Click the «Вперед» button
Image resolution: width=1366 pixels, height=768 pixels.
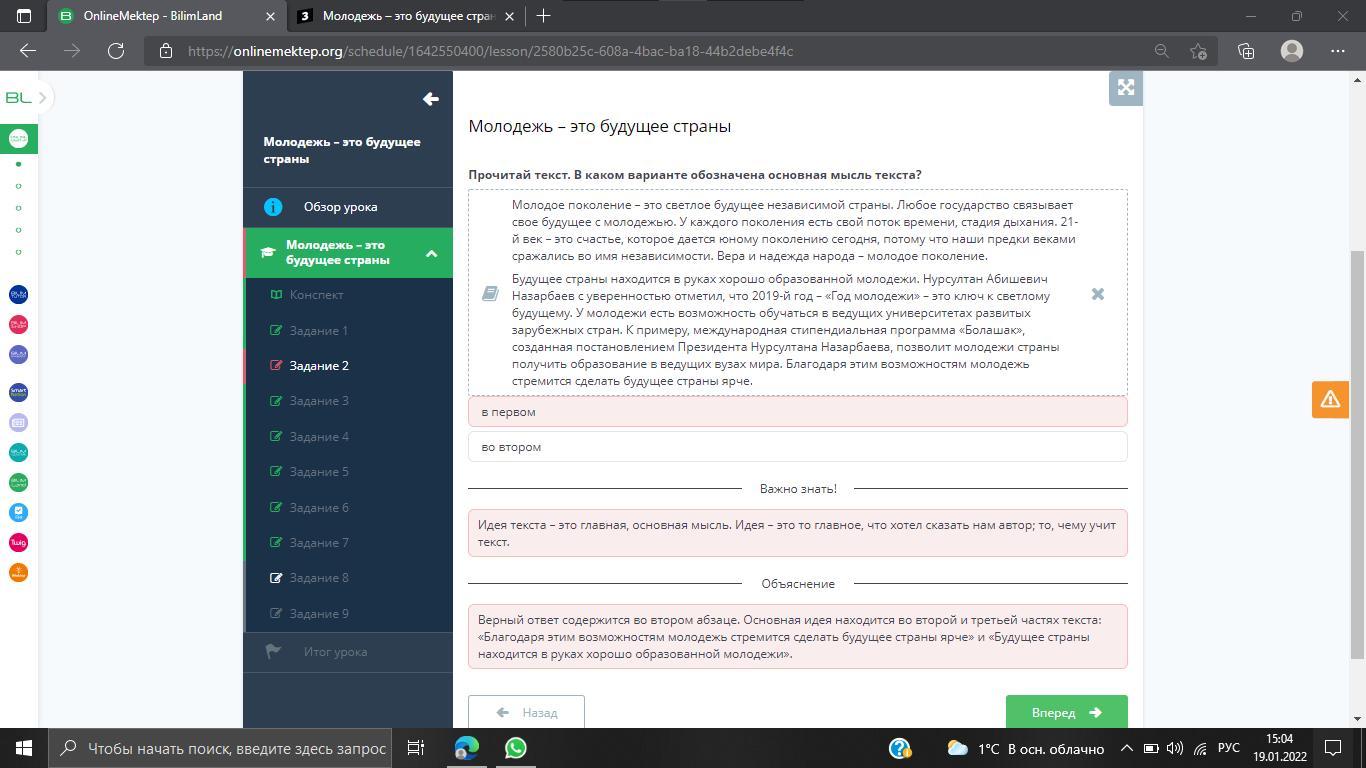point(1067,713)
